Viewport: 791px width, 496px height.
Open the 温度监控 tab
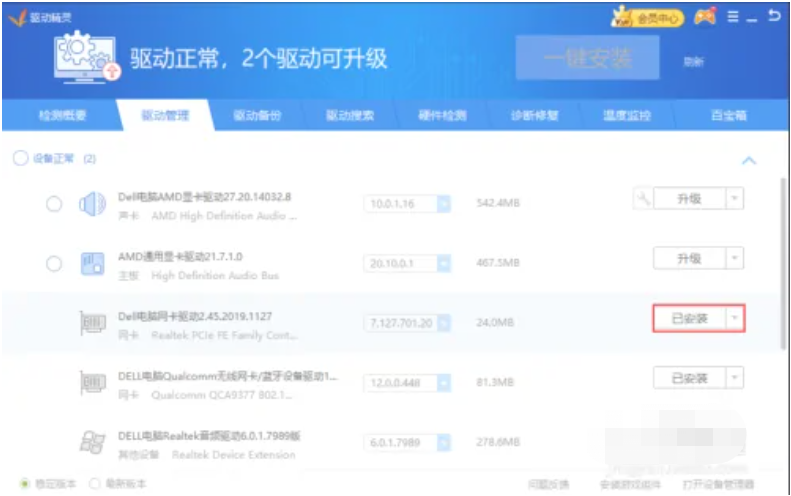(627, 115)
